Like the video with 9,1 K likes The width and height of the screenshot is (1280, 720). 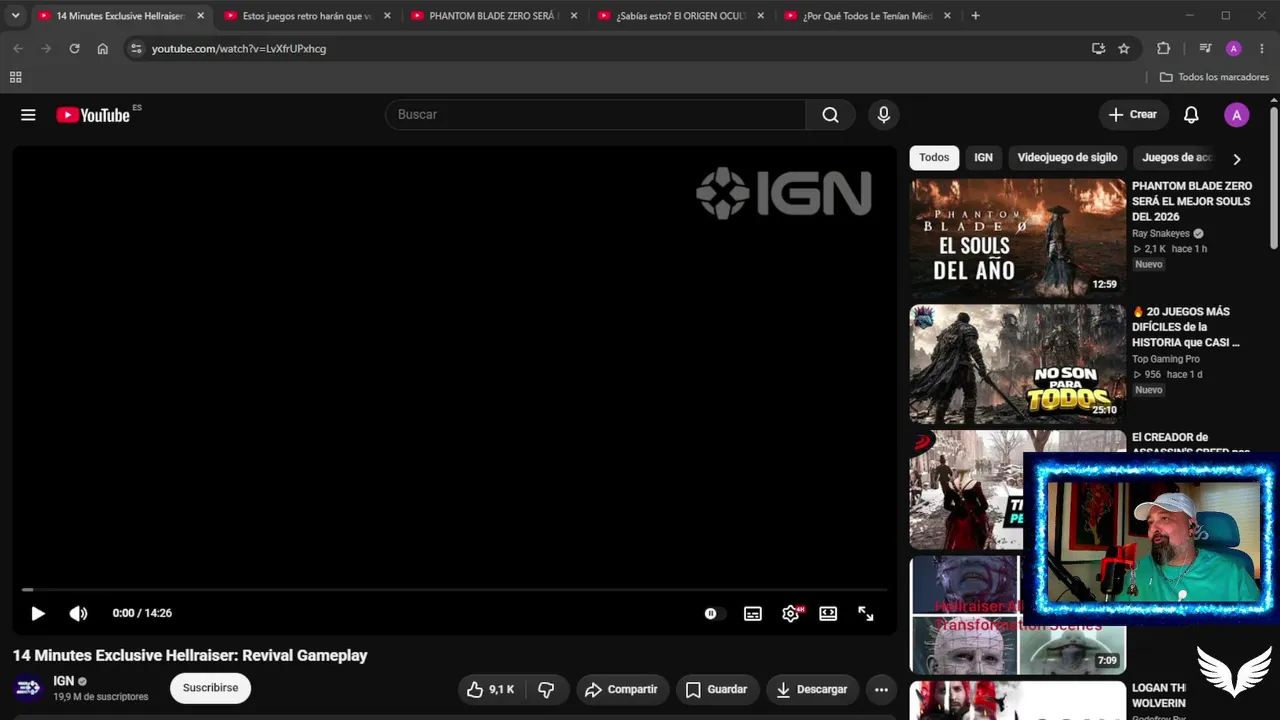[x=490, y=689]
